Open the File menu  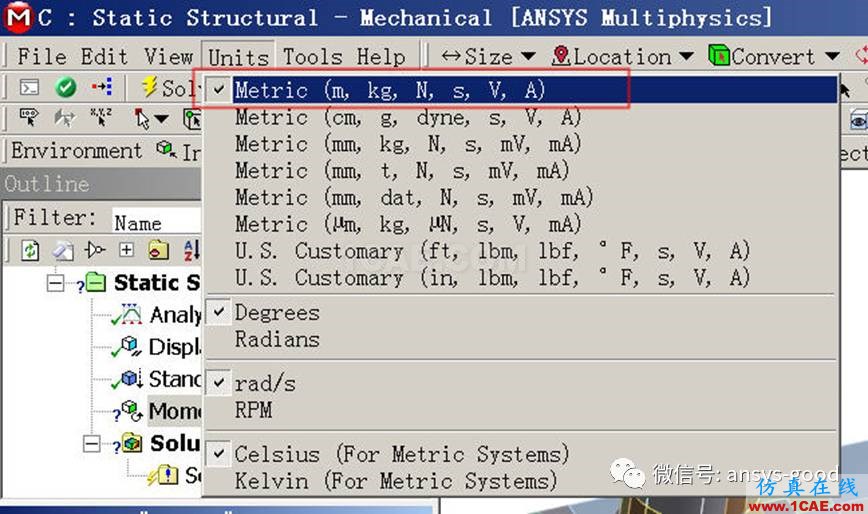click(x=42, y=56)
